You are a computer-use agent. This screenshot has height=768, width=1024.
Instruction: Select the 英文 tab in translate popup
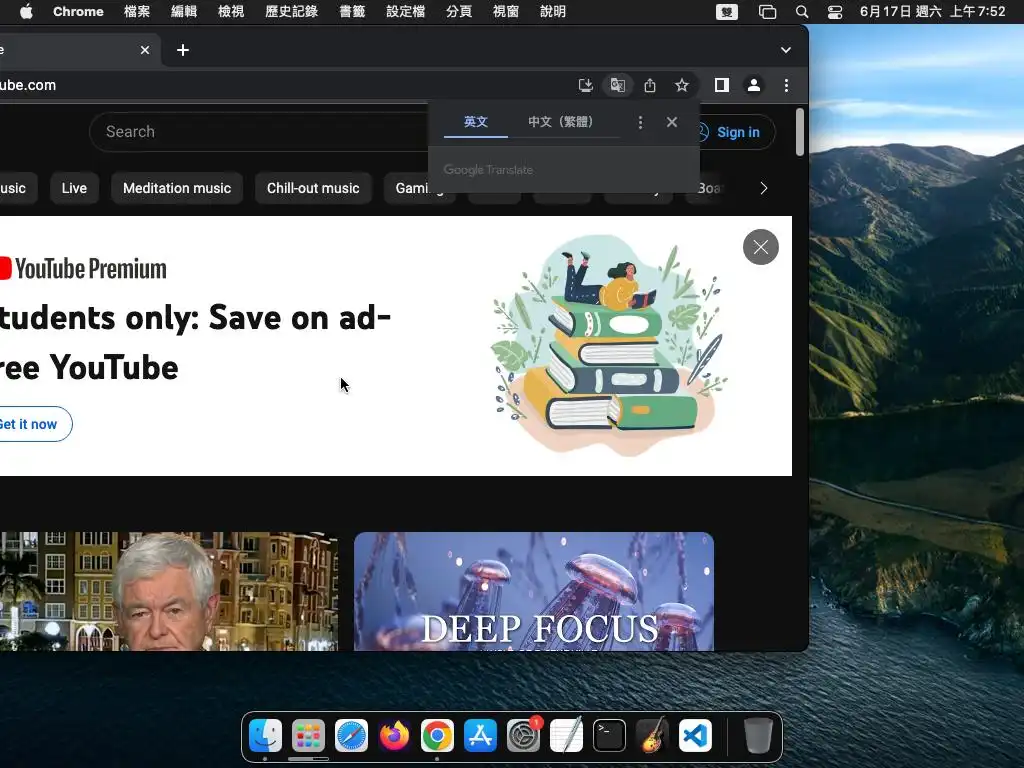[475, 122]
